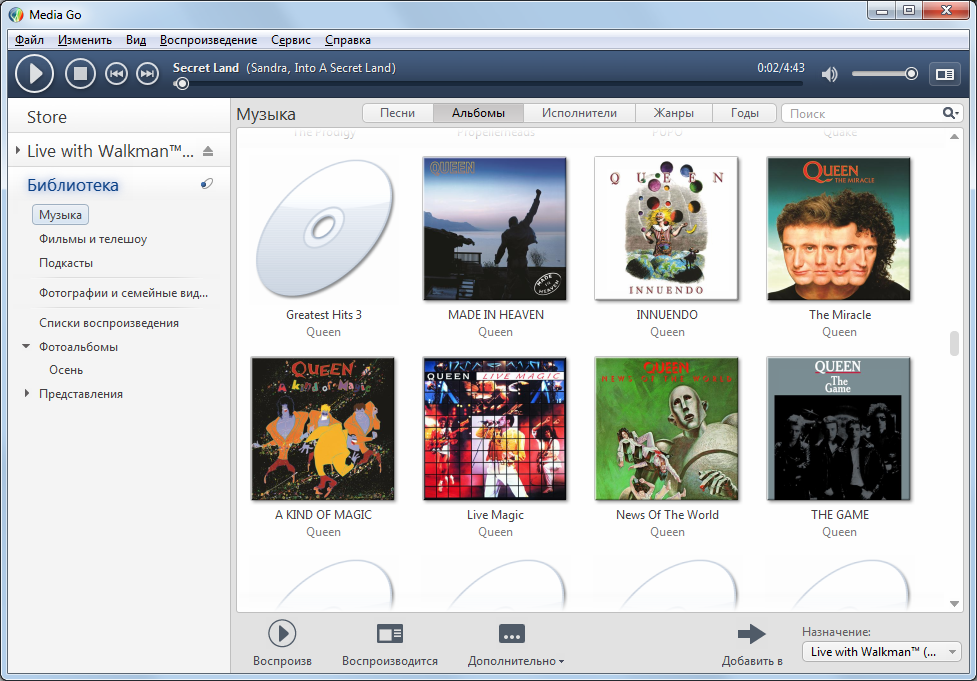Eject the Live with Walkman device
The width and height of the screenshot is (977, 681).
coord(208,151)
